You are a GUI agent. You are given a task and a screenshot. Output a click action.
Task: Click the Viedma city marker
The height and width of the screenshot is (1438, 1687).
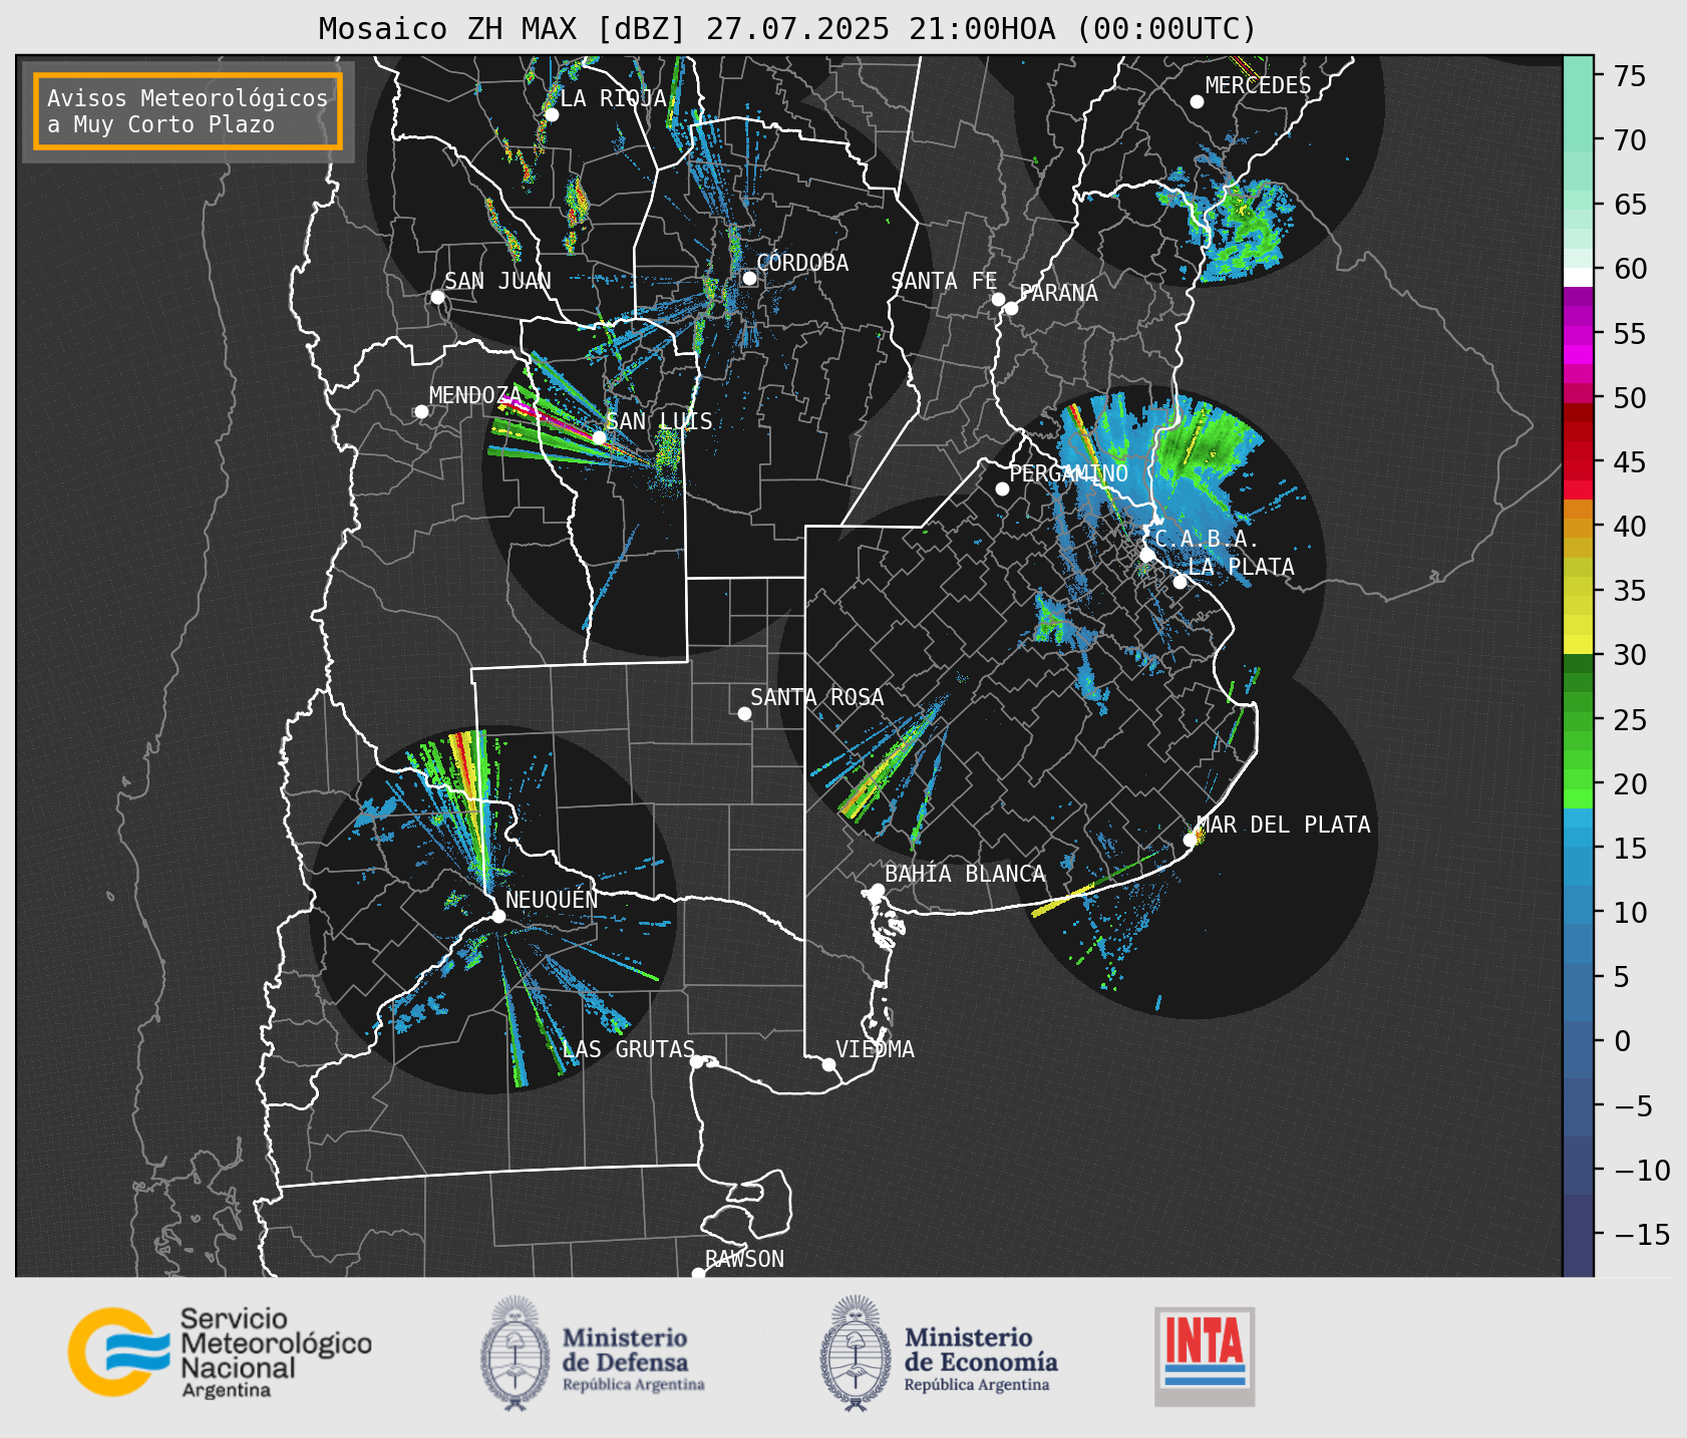tap(828, 1064)
